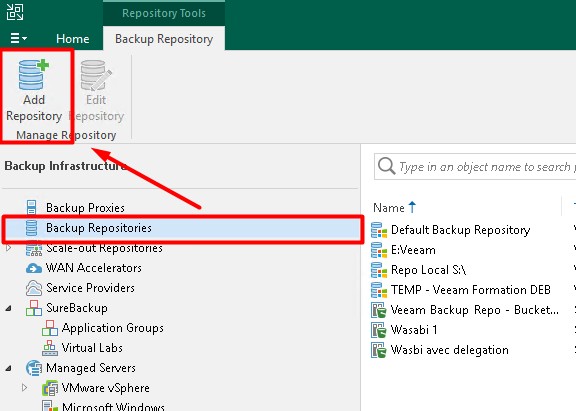Click the Default Backup Repository row icon
576x411 pixels.
pyautogui.click(x=379, y=230)
